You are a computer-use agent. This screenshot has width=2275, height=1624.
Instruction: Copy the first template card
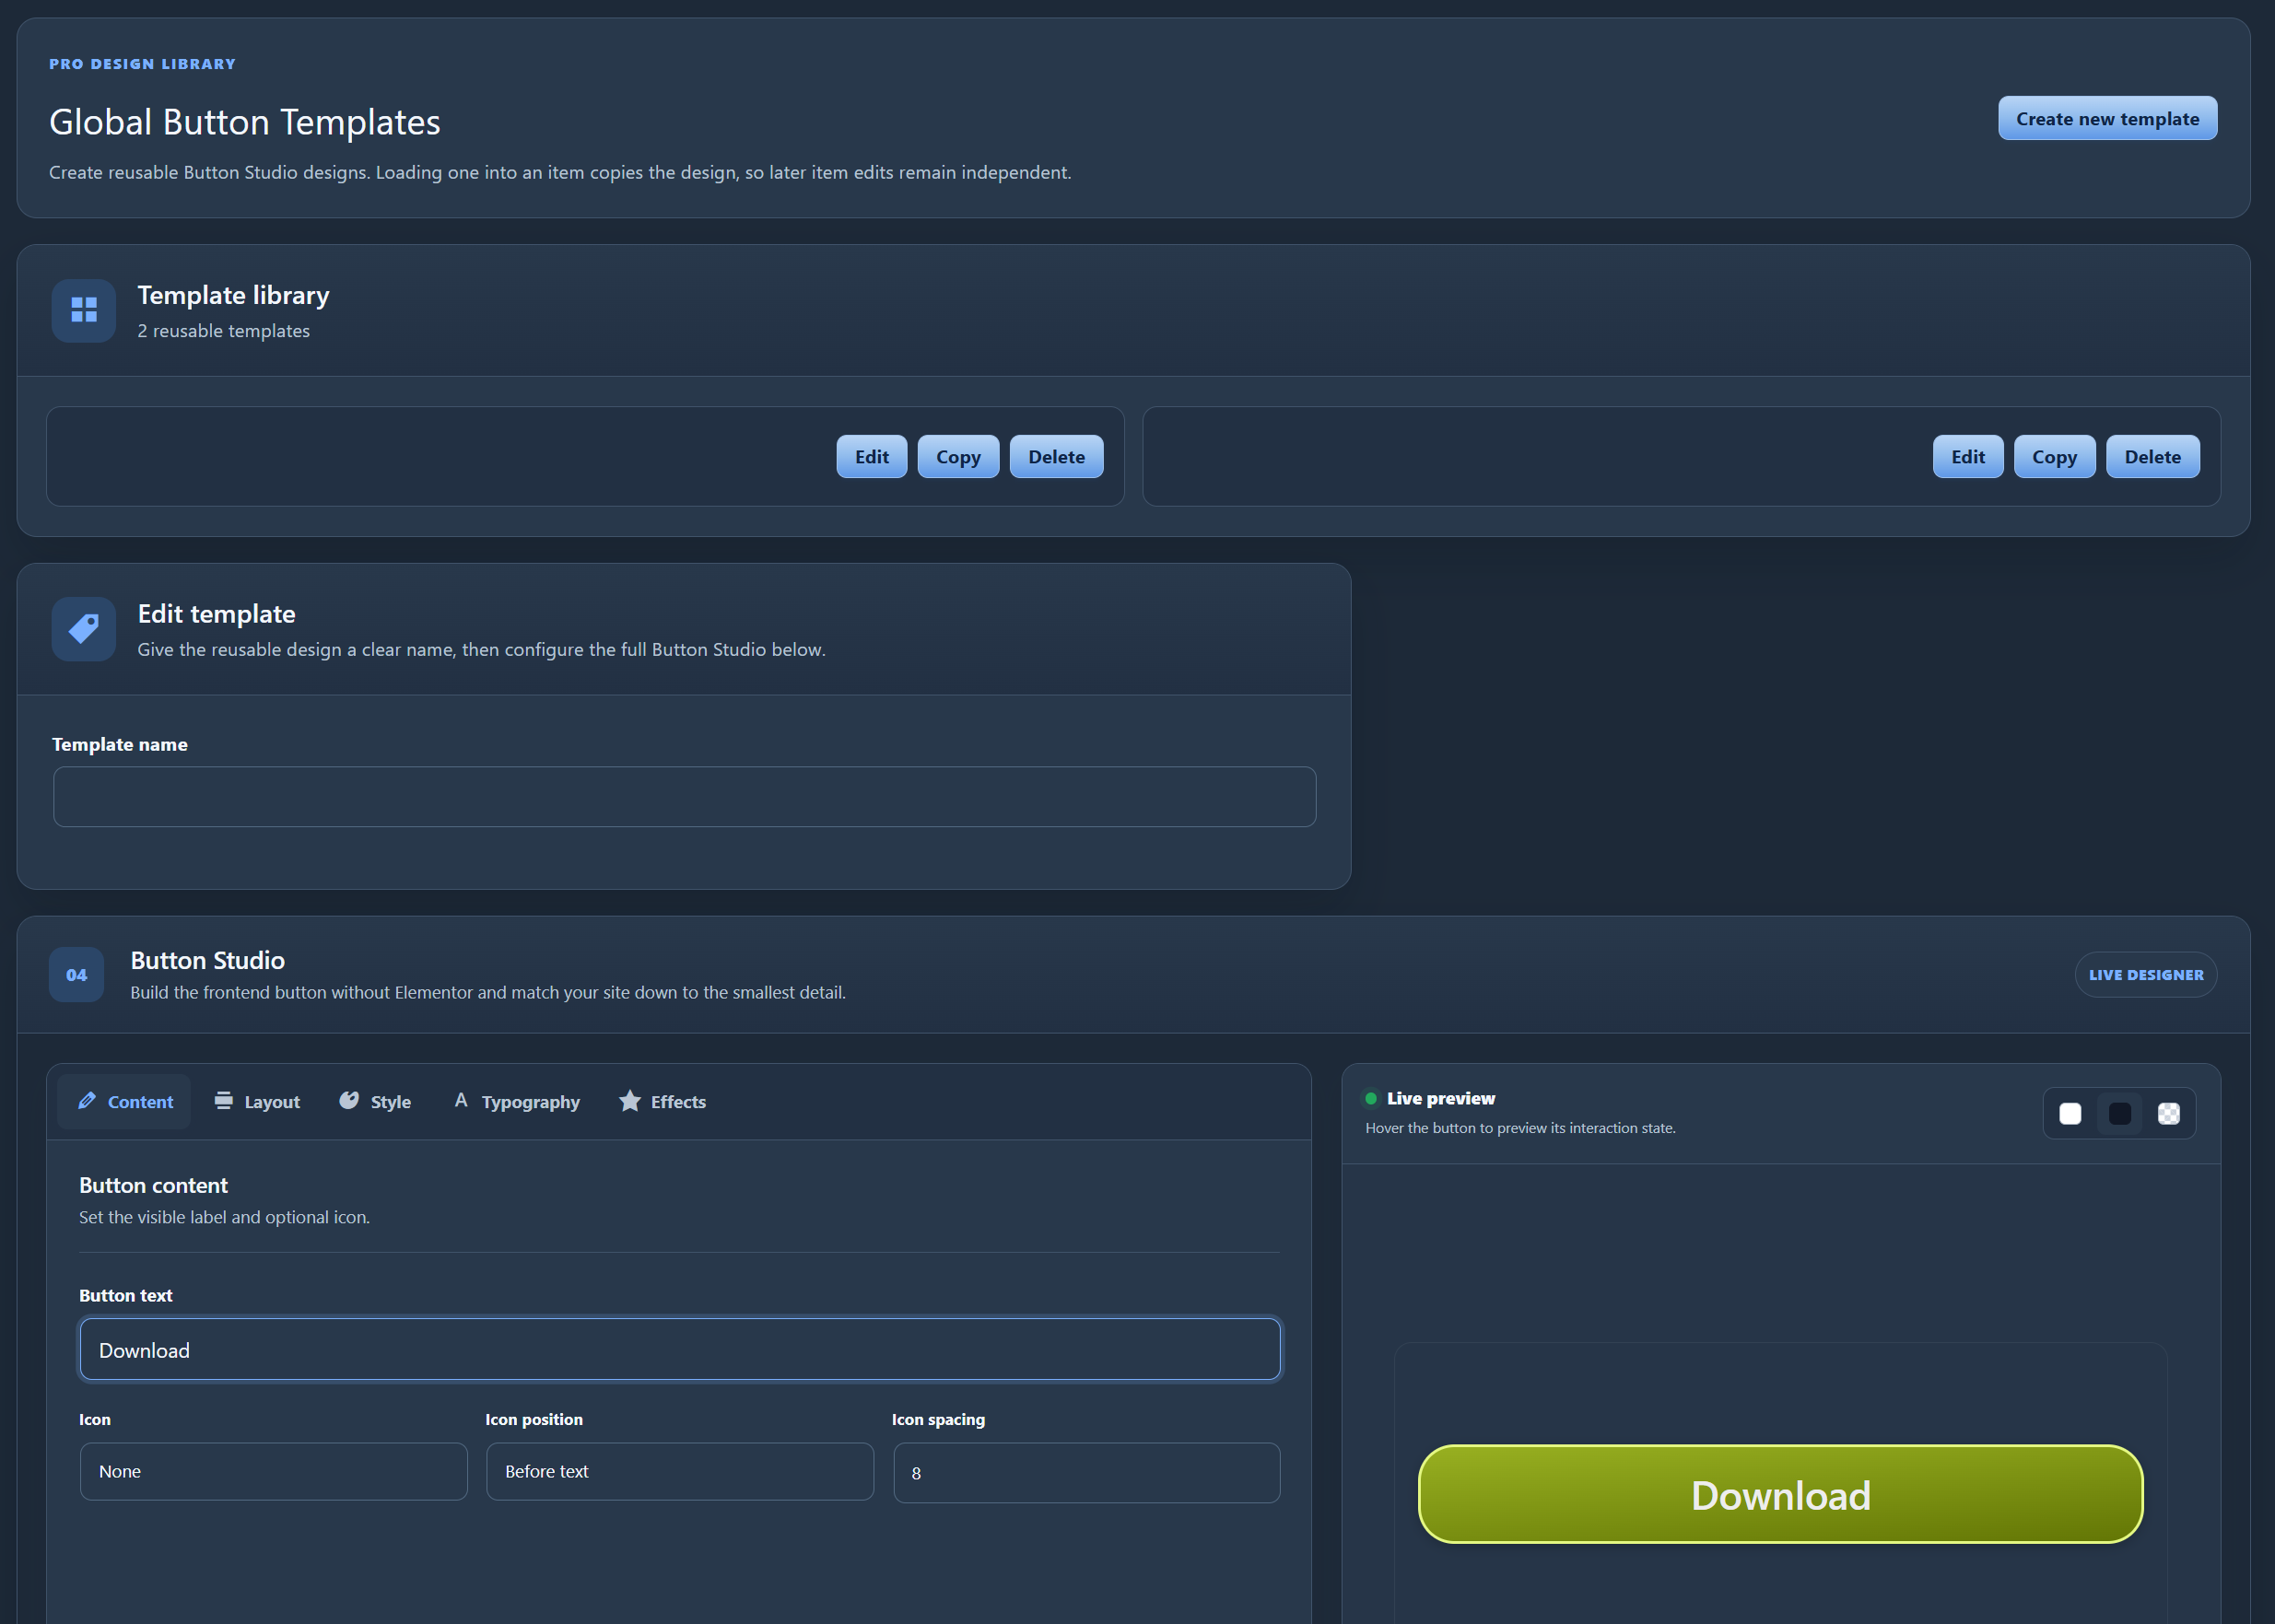[x=958, y=457]
